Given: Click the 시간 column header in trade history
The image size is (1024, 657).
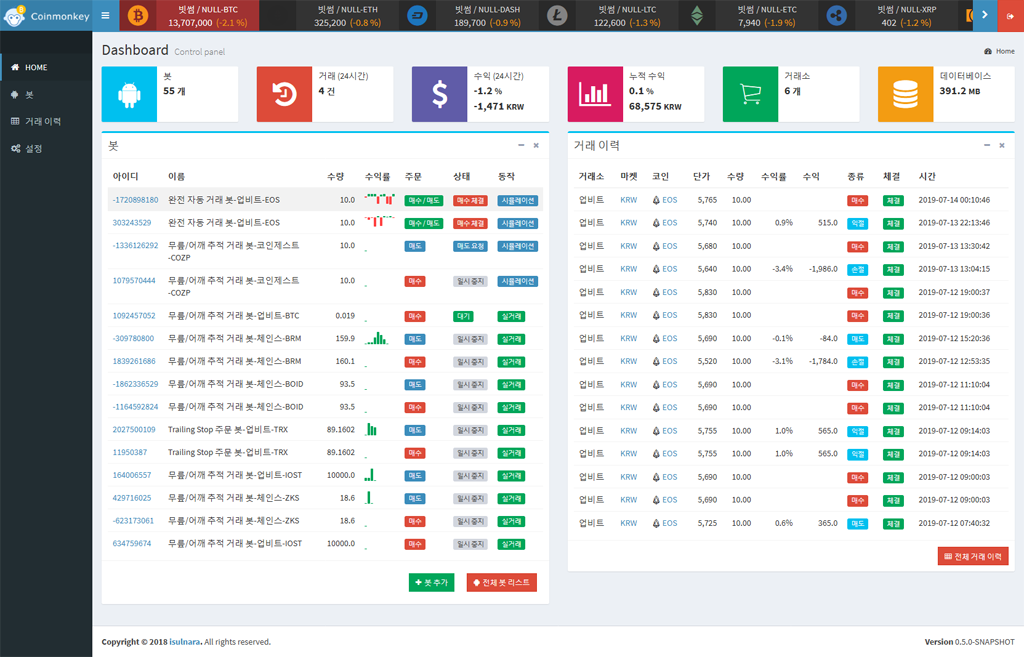Looking at the screenshot, I should click(x=927, y=176).
